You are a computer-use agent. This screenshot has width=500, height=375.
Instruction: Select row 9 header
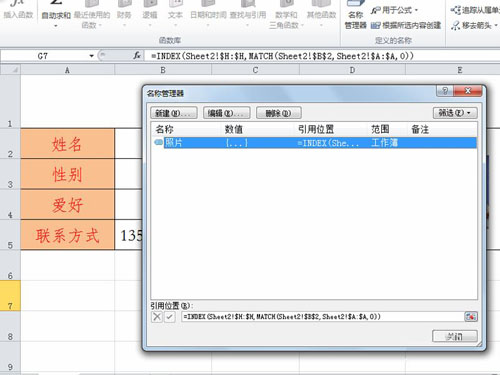[x=10, y=357]
